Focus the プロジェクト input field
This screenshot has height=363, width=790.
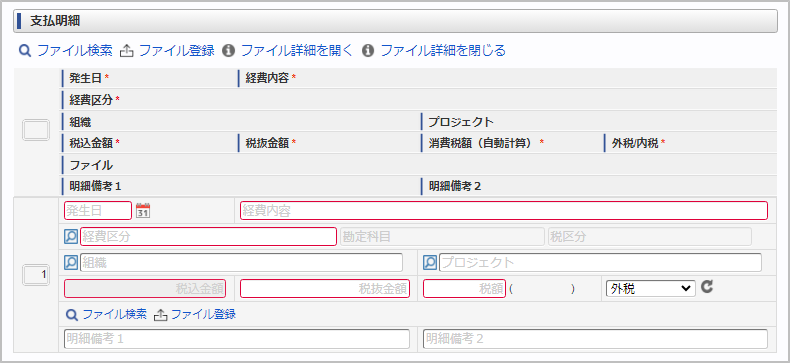(x=601, y=263)
